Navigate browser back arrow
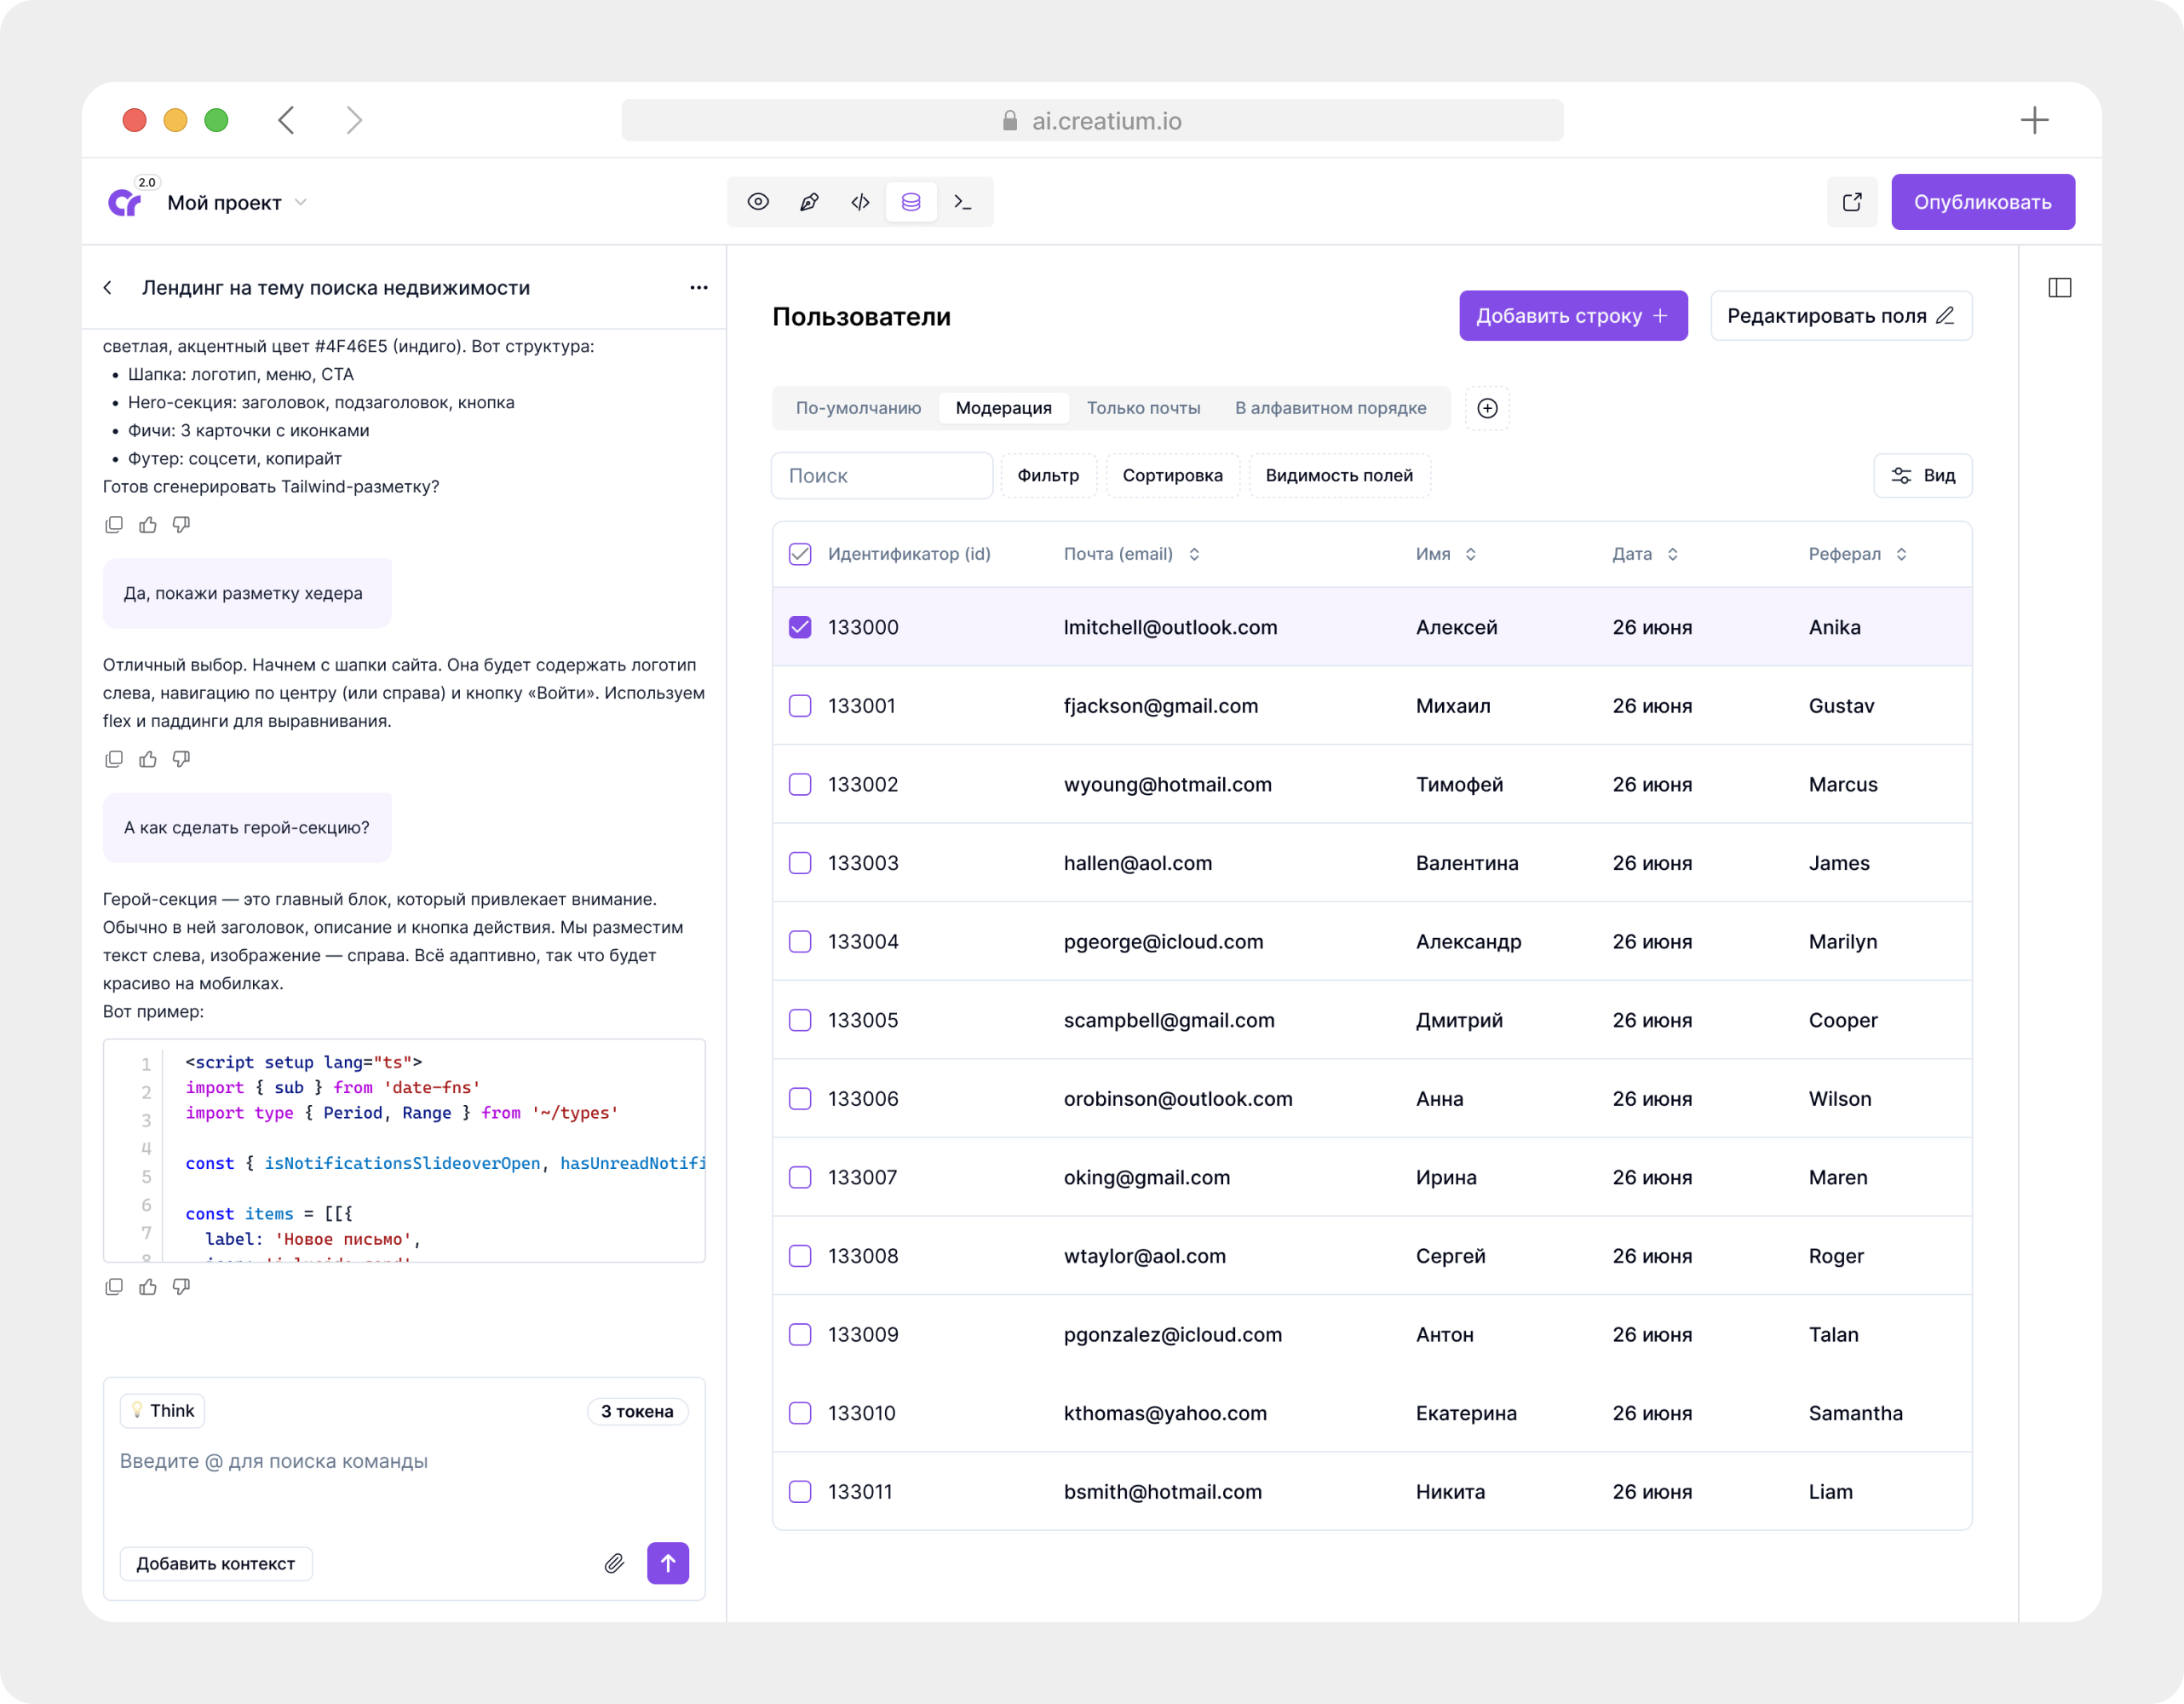Viewport: 2184px width, 1704px height. click(286, 120)
